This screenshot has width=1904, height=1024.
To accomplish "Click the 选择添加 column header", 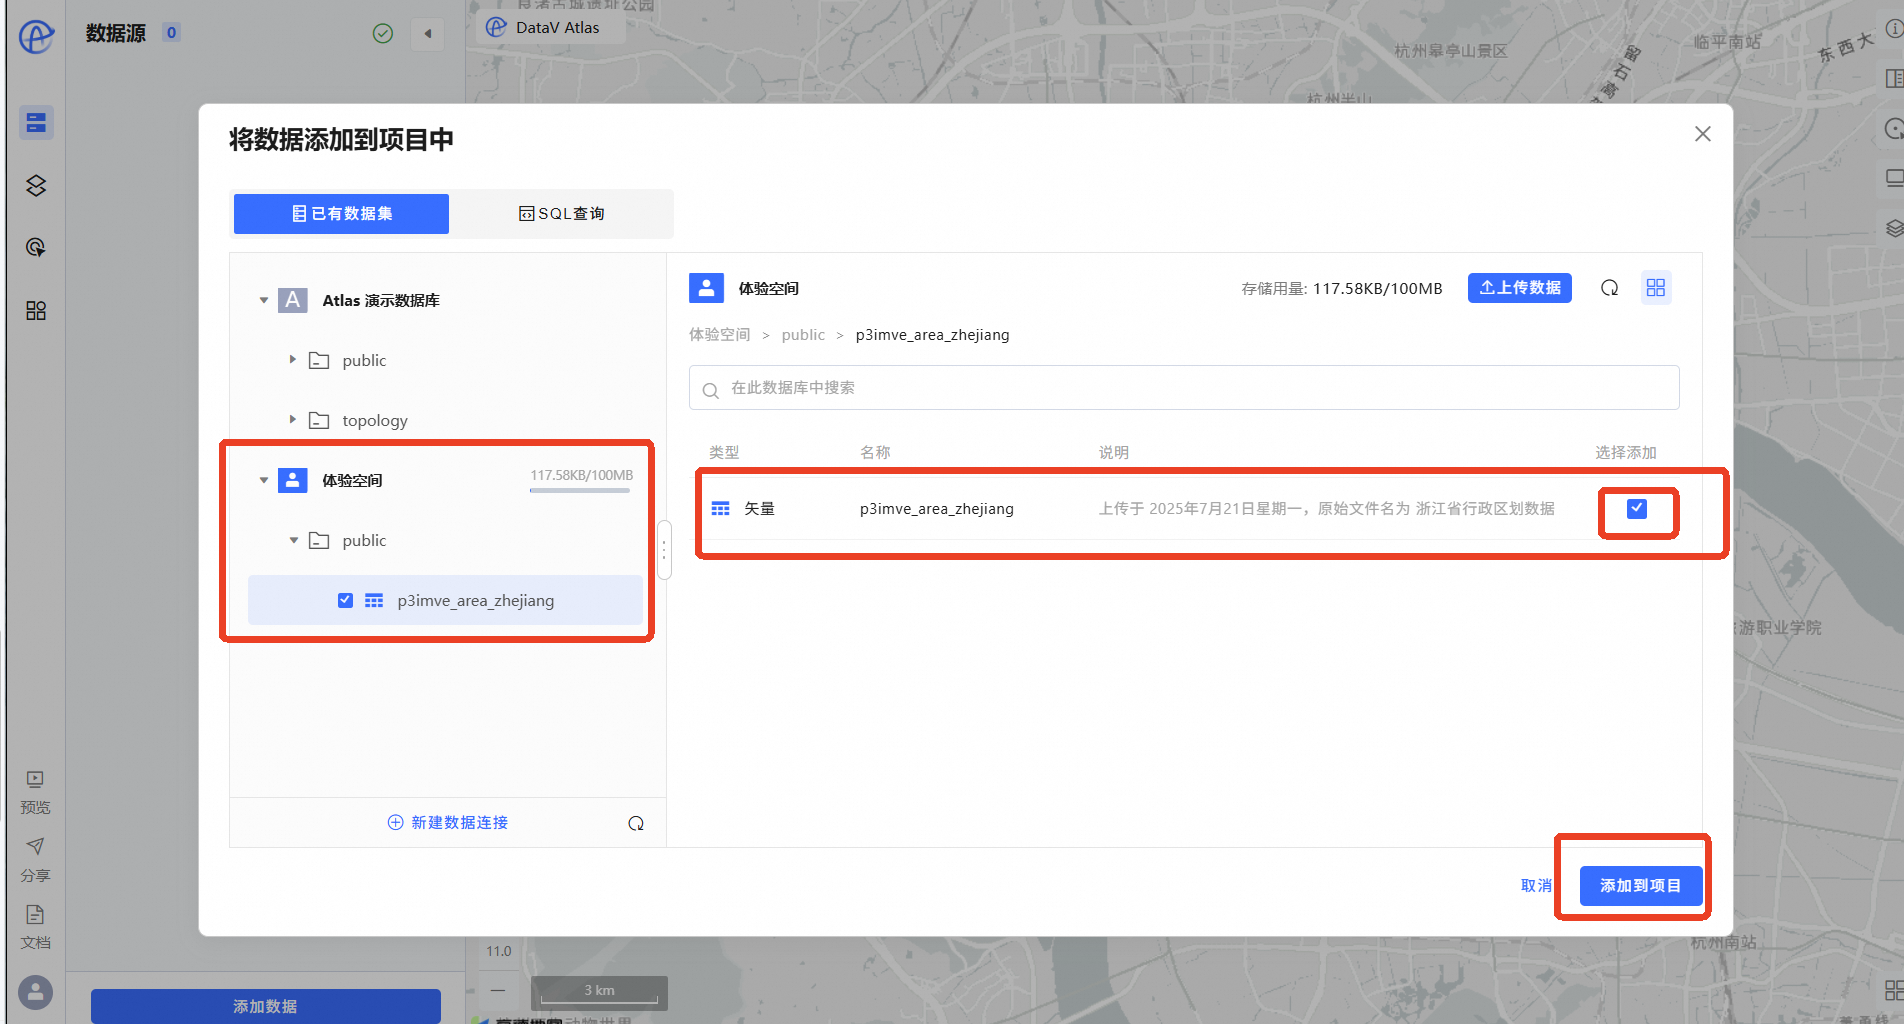I will 1626,453.
